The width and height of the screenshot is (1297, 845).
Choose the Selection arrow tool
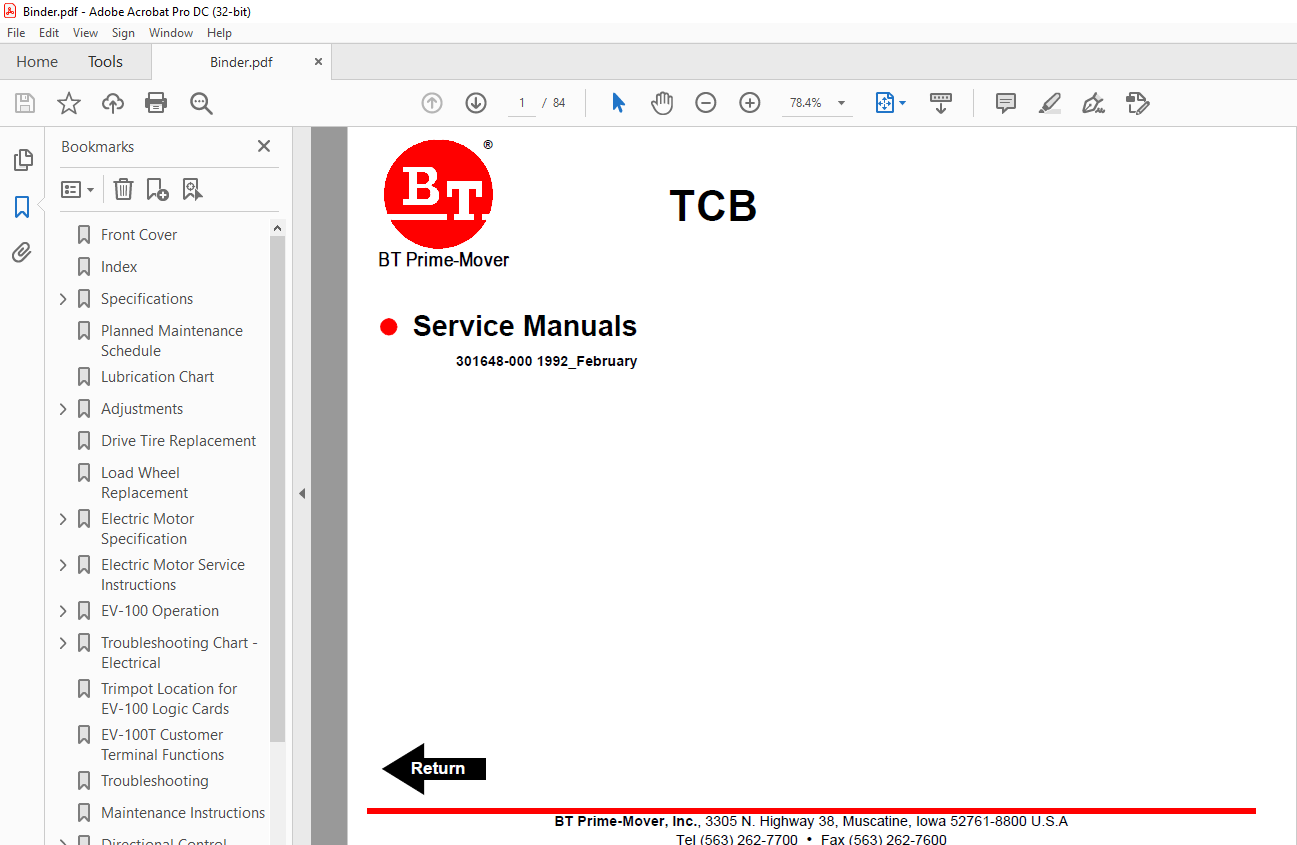[x=618, y=103]
